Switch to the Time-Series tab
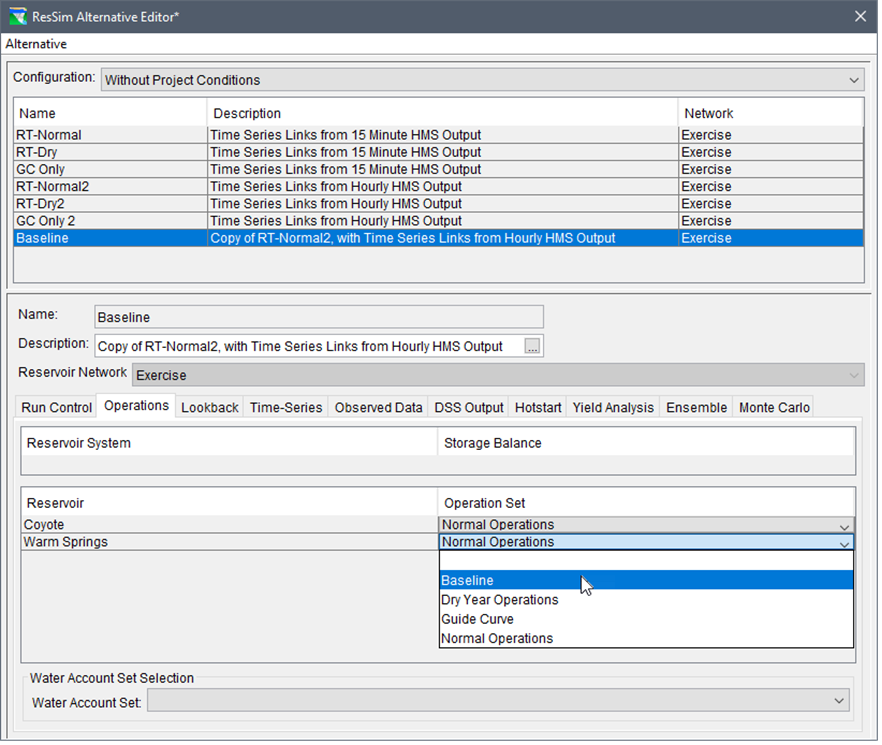The height and width of the screenshot is (745, 882). [287, 409]
